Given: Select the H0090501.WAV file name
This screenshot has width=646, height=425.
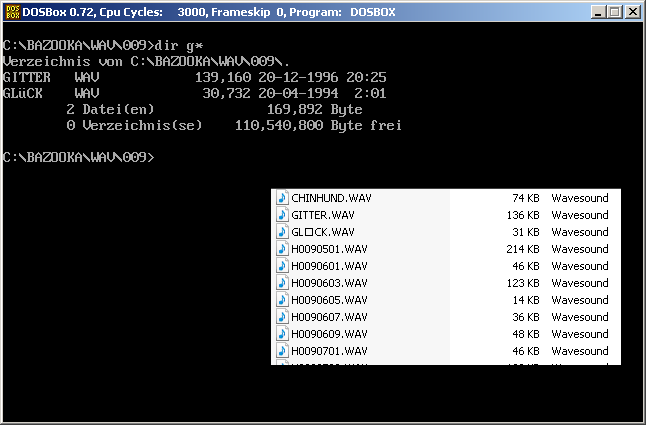Looking at the screenshot, I should click(x=329, y=249).
